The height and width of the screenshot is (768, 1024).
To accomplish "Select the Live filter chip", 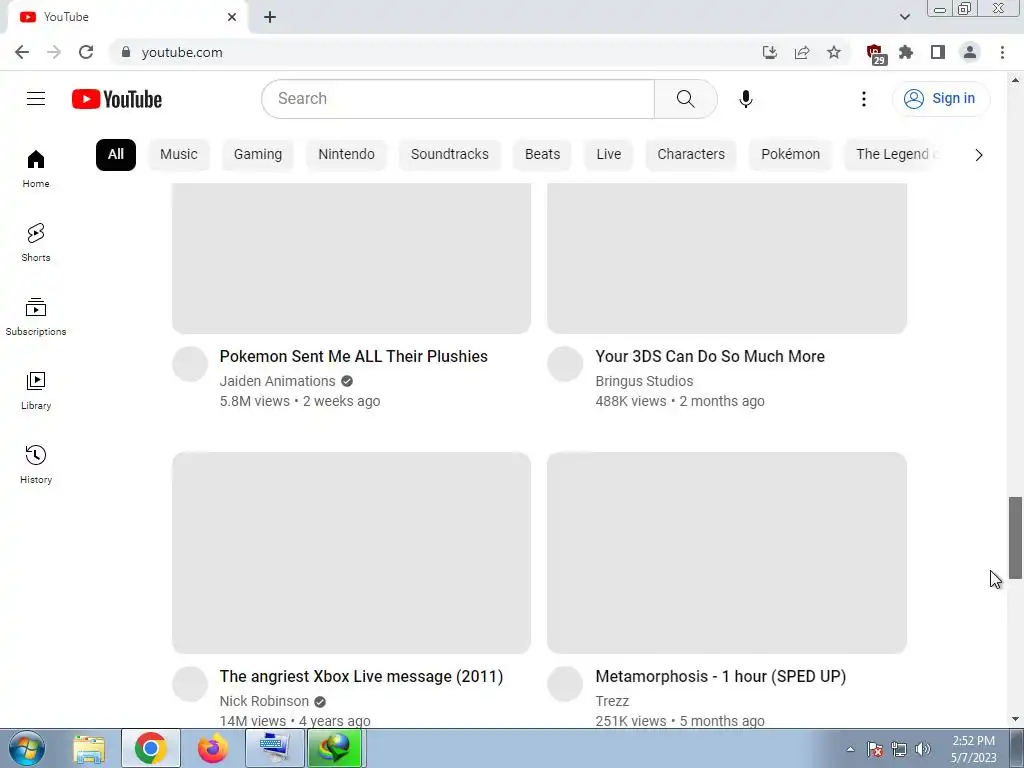I will [608, 155].
